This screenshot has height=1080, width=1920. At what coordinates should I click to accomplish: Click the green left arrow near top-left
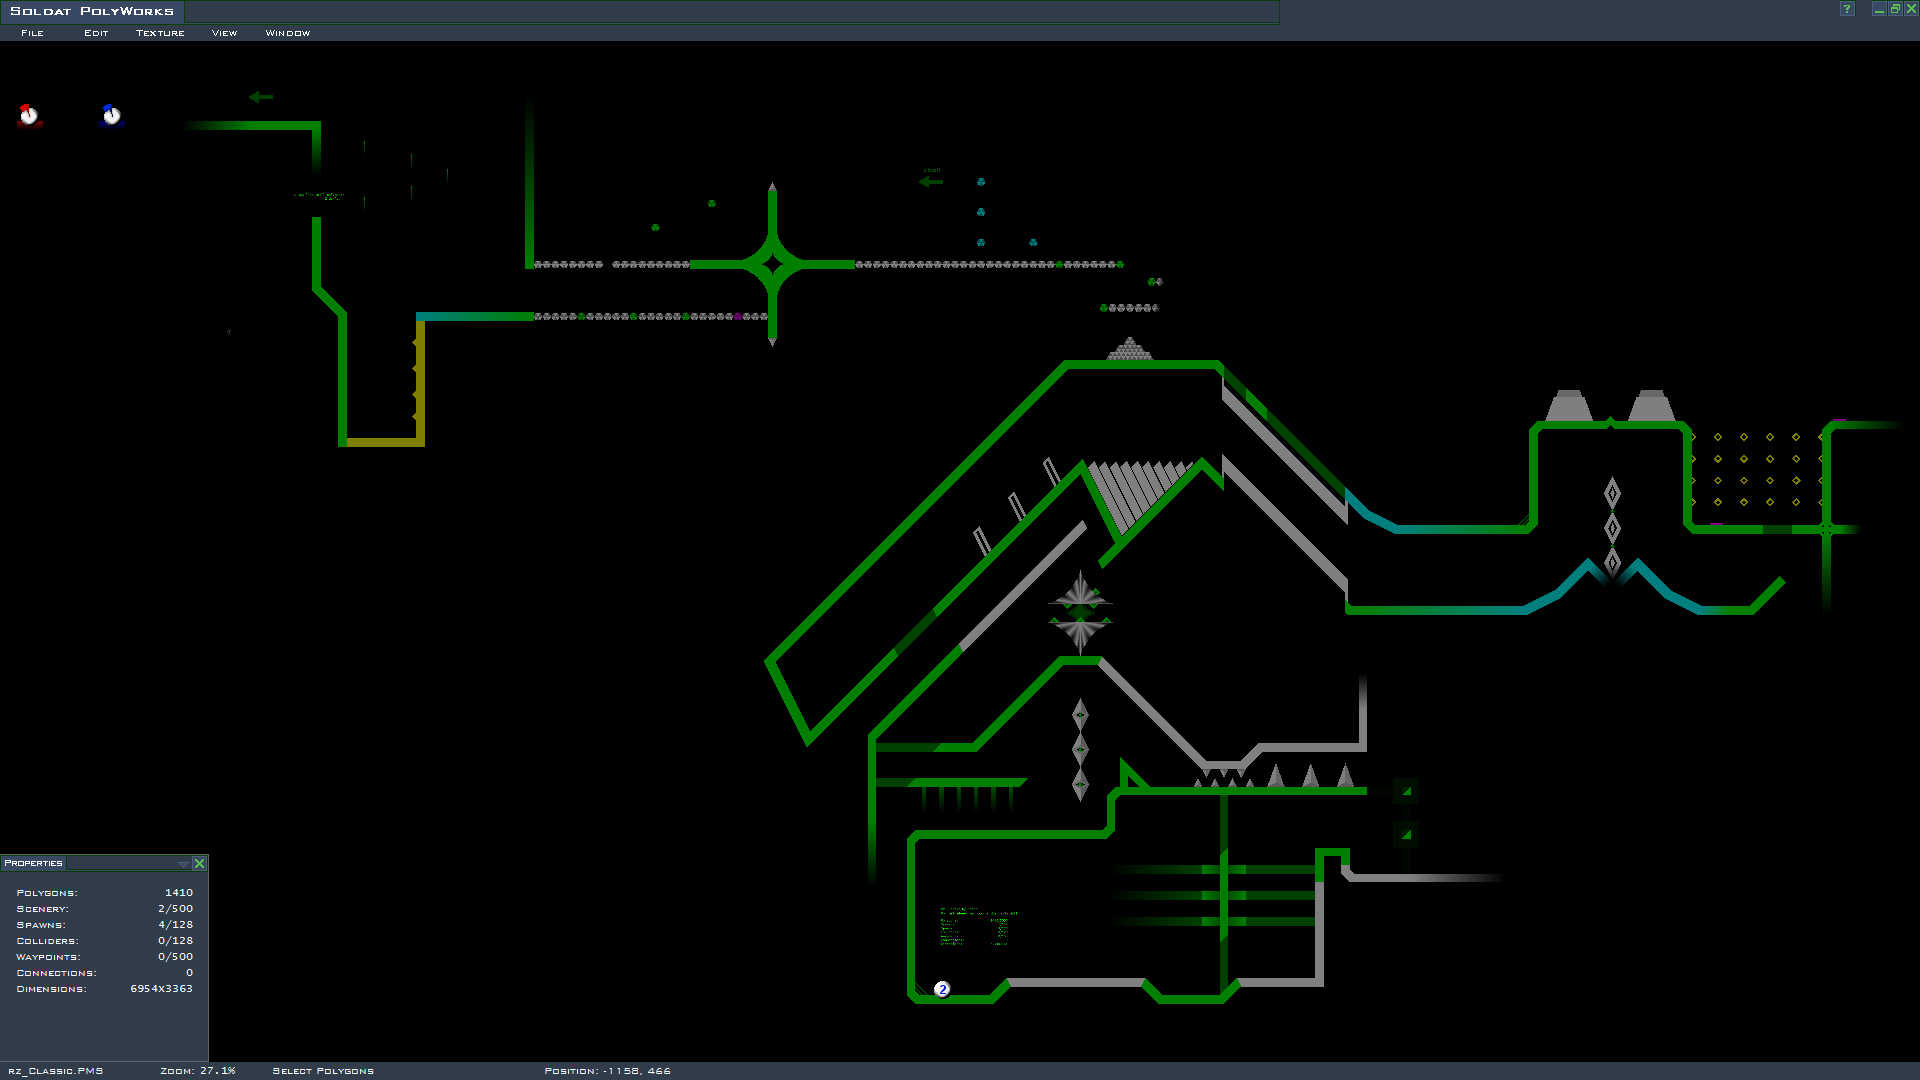(x=261, y=97)
